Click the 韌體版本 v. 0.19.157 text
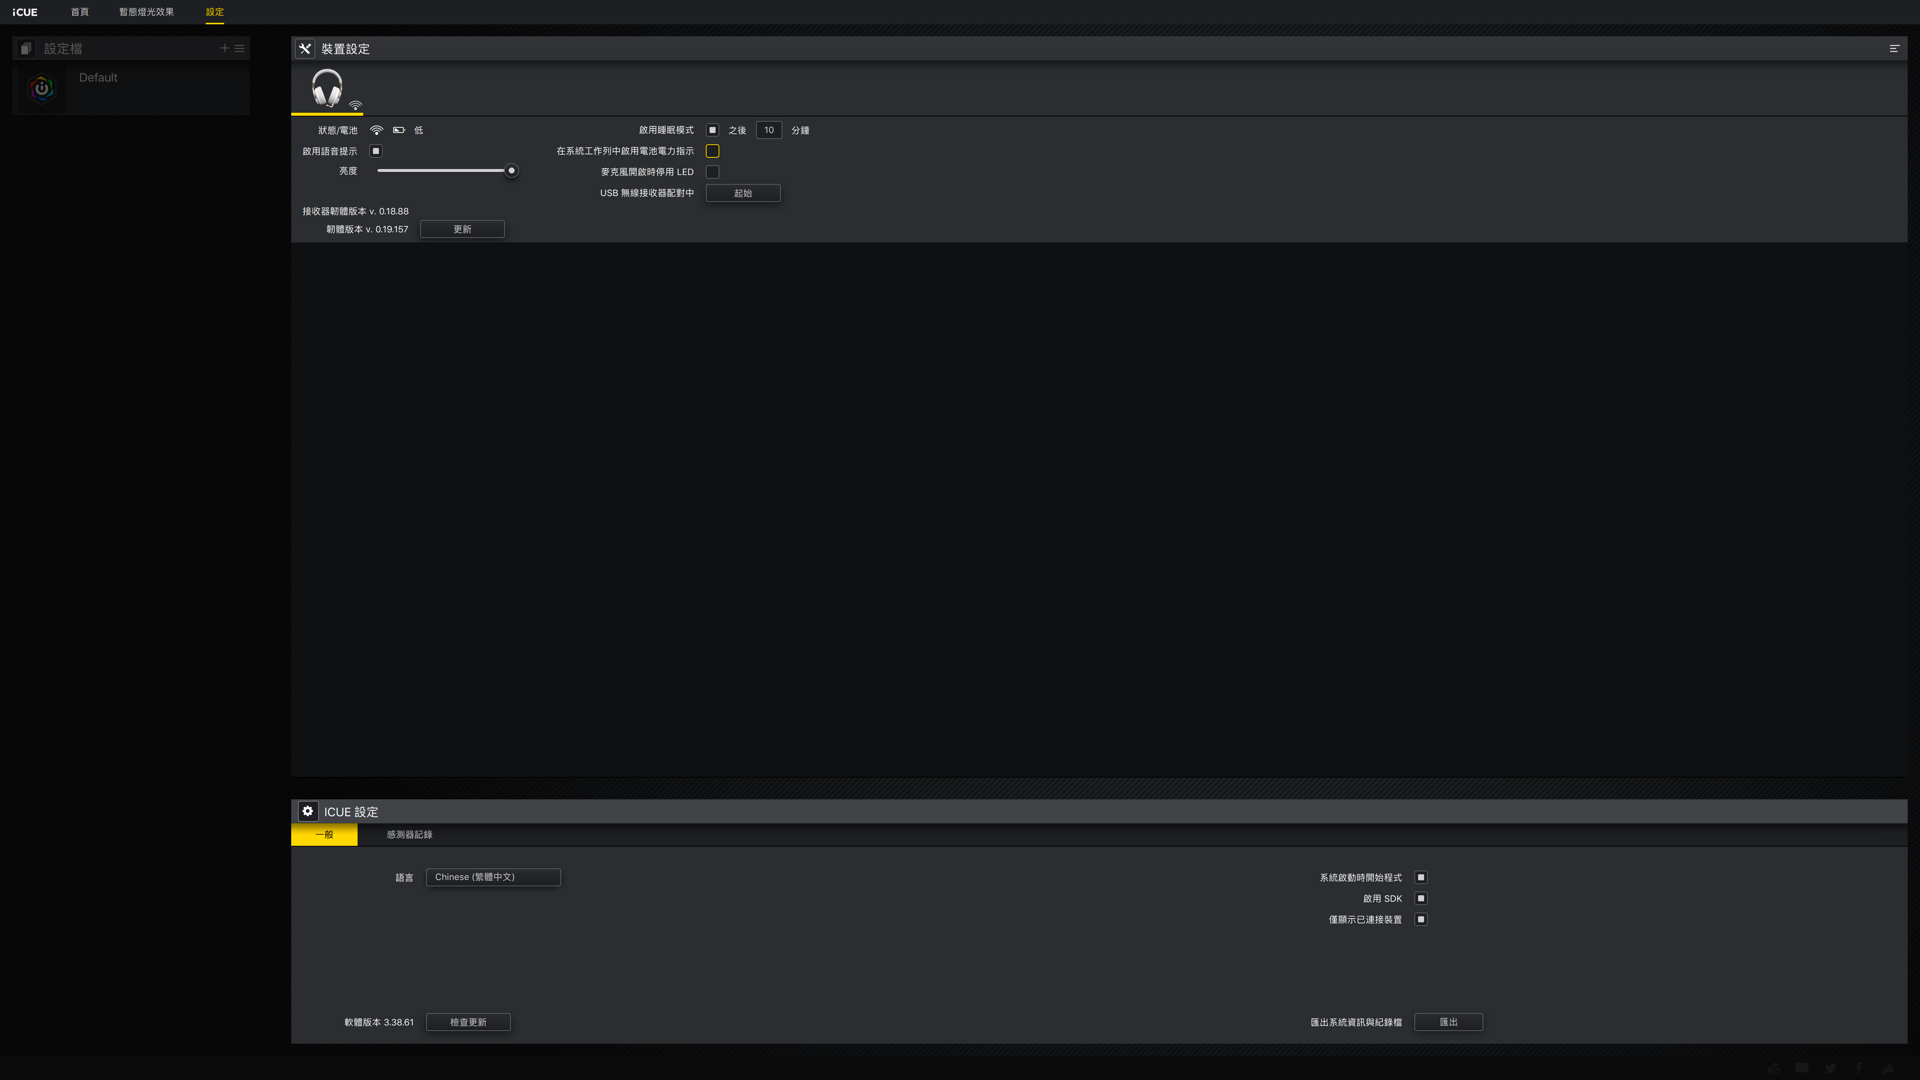Screen dimensions: 1920x1080 [x=367, y=230]
